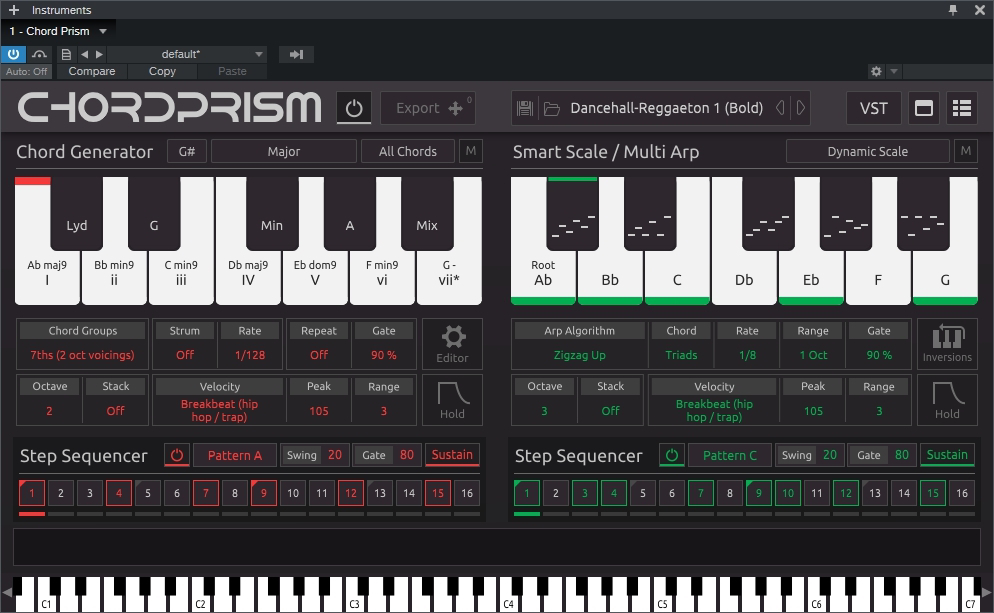Click the empty chord display area

click(x=497, y=546)
